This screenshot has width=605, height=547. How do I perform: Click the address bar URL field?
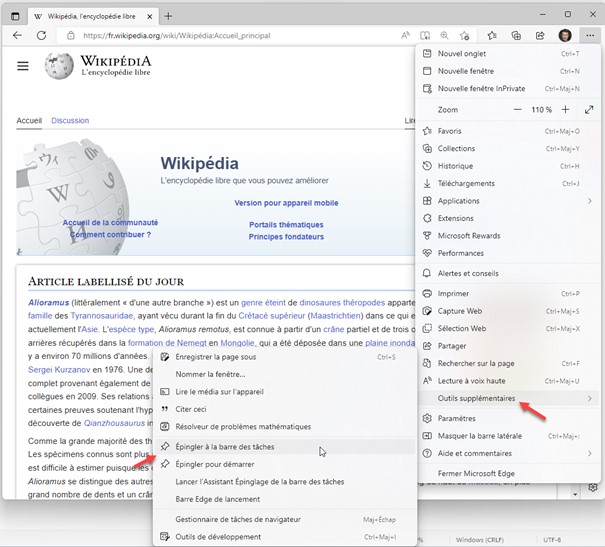230,35
